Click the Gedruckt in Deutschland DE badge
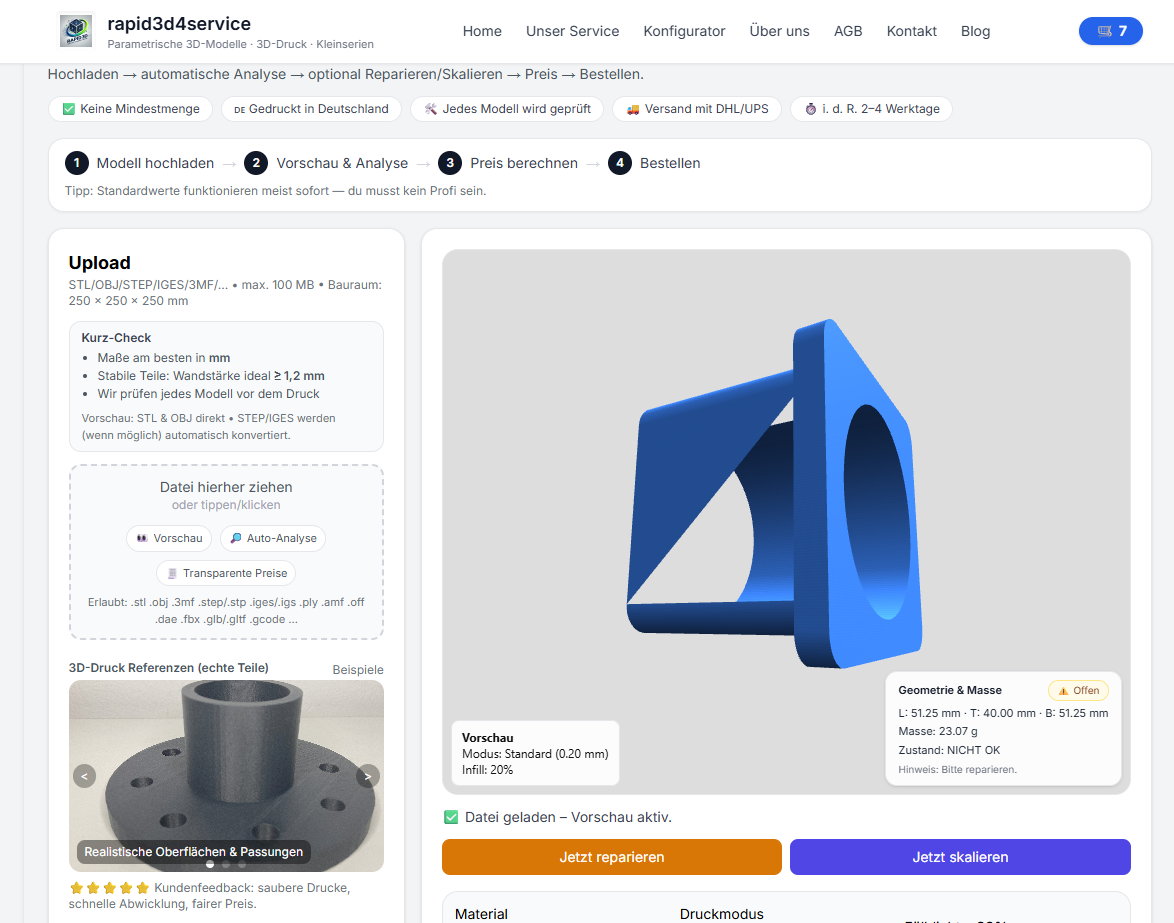Image resolution: width=1174 pixels, height=923 pixels. tap(241, 110)
